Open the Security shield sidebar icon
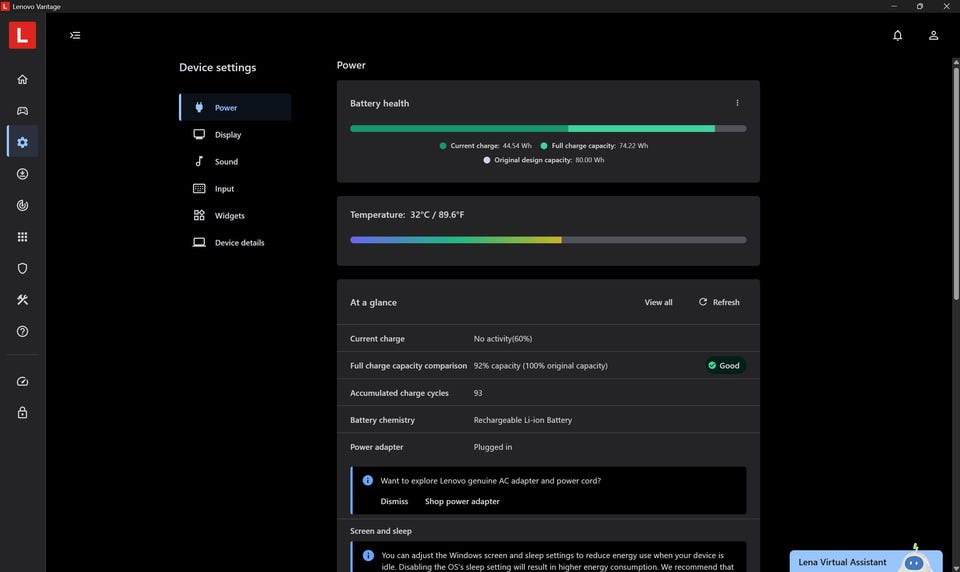 click(22, 268)
